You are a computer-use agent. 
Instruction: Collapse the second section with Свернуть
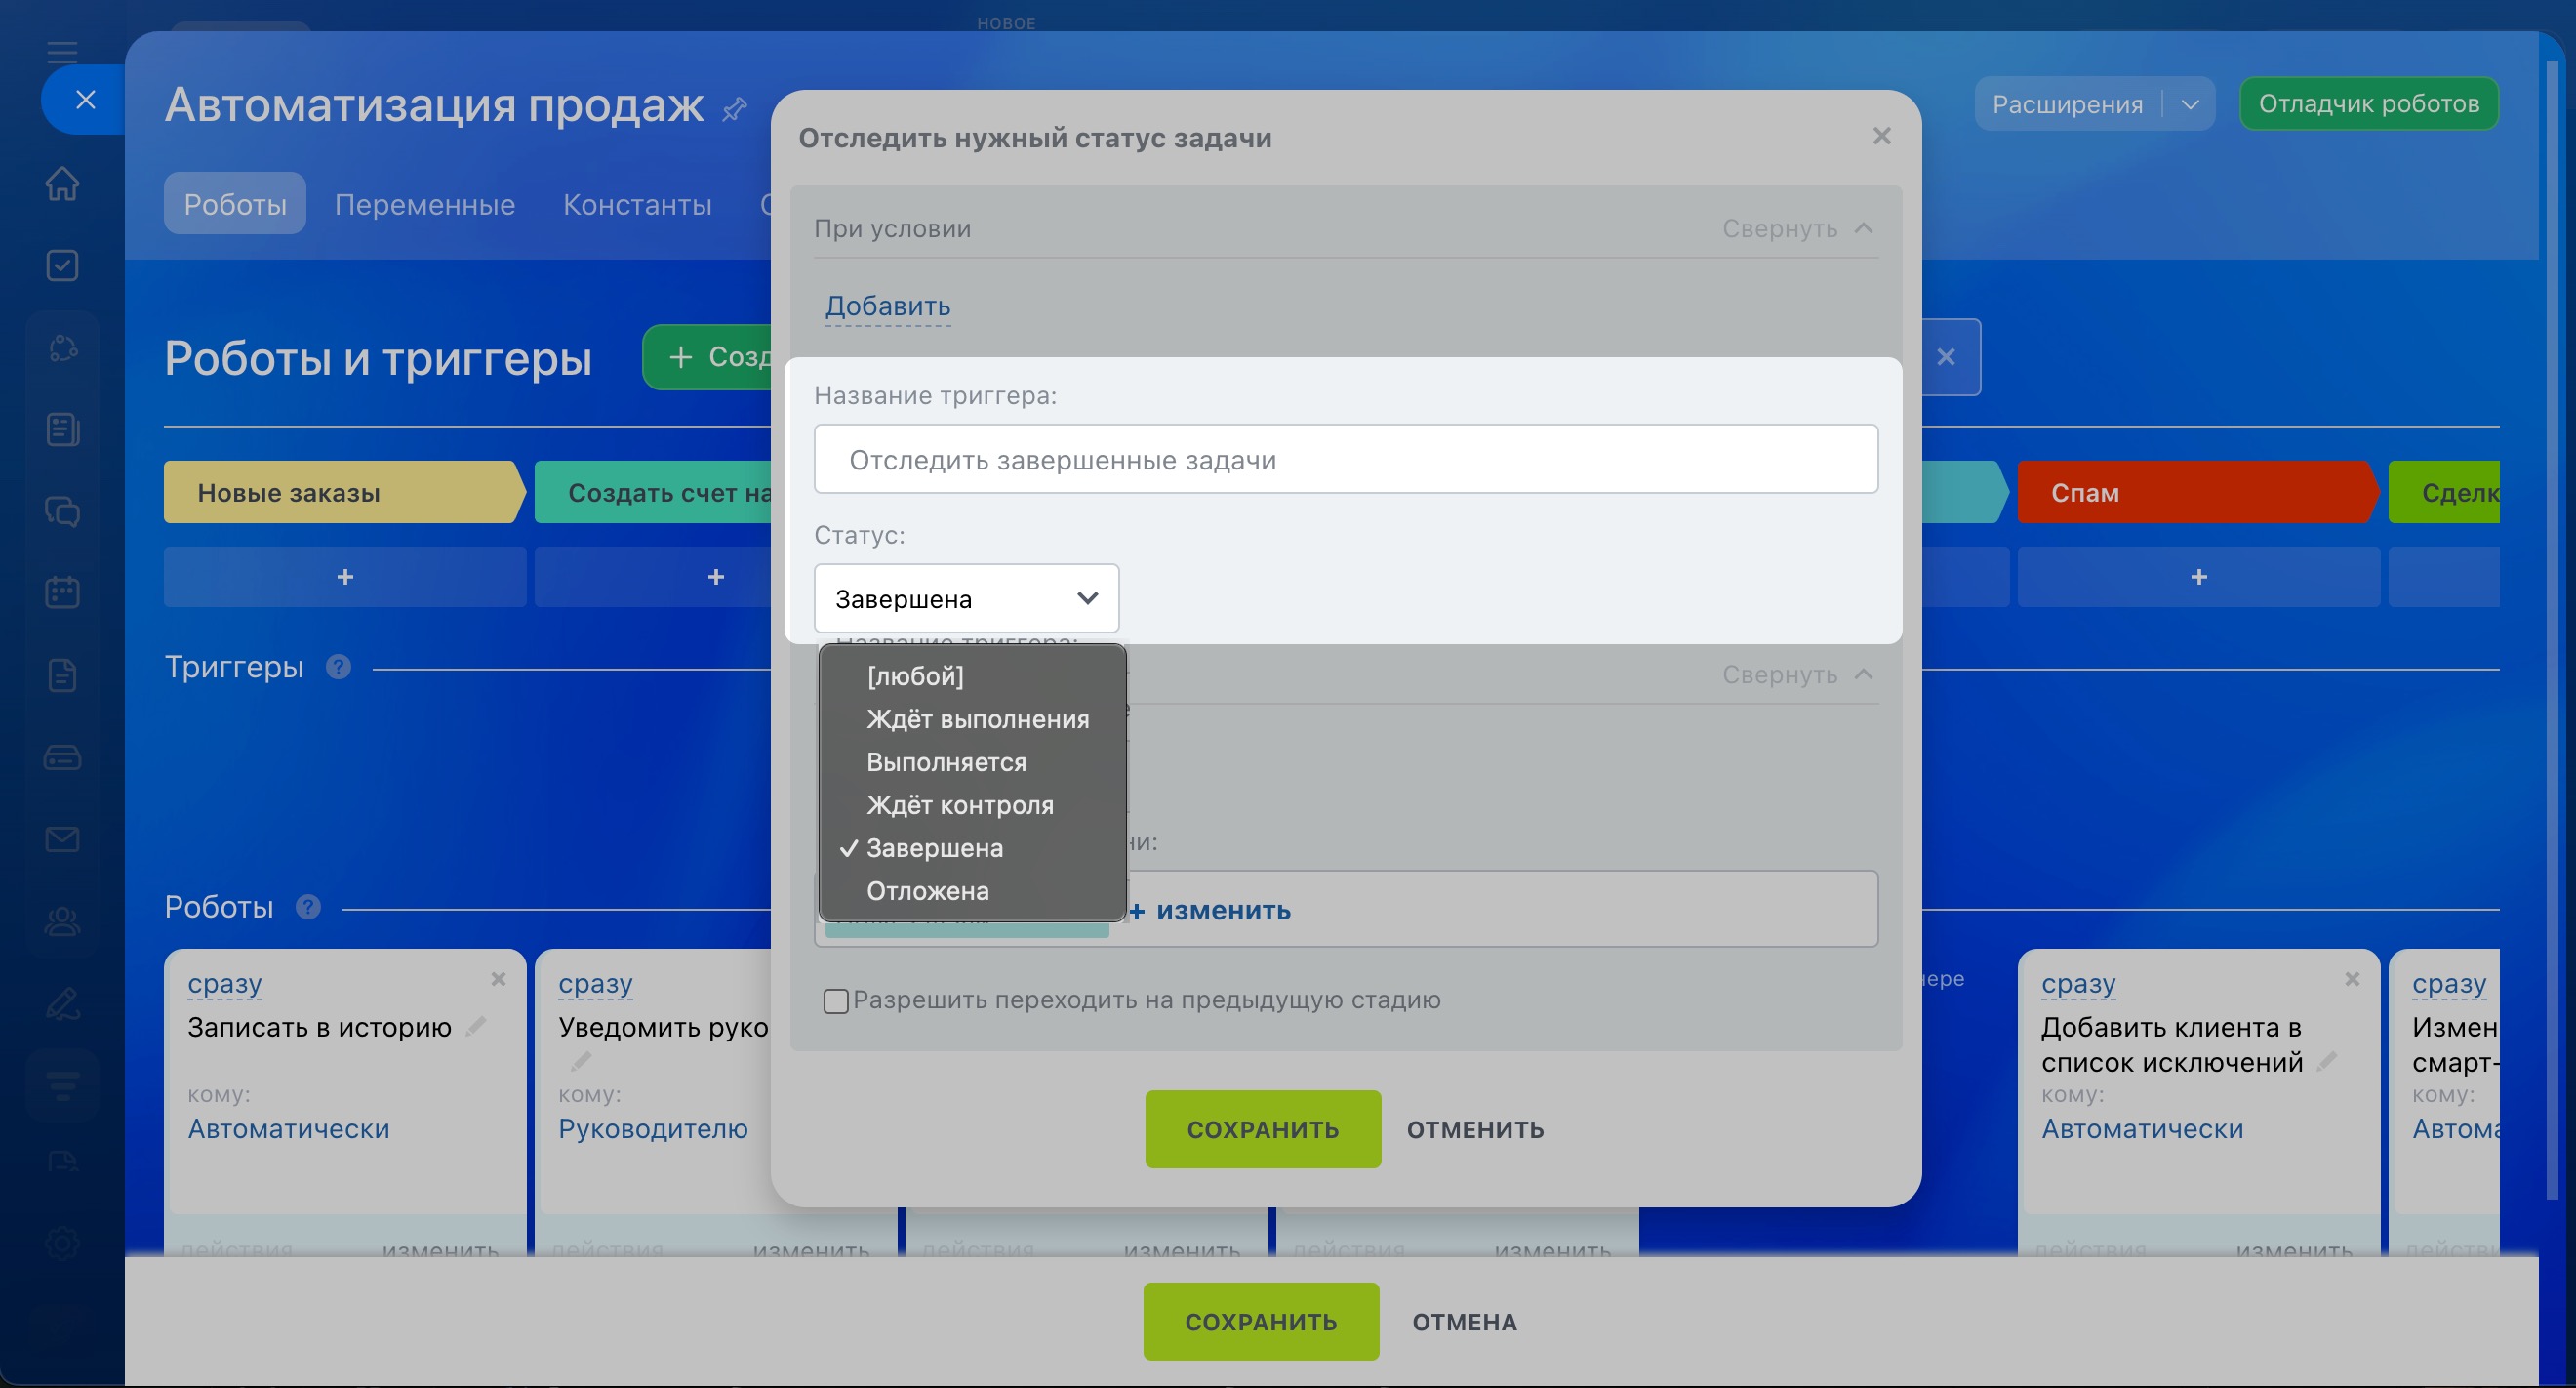1796,675
